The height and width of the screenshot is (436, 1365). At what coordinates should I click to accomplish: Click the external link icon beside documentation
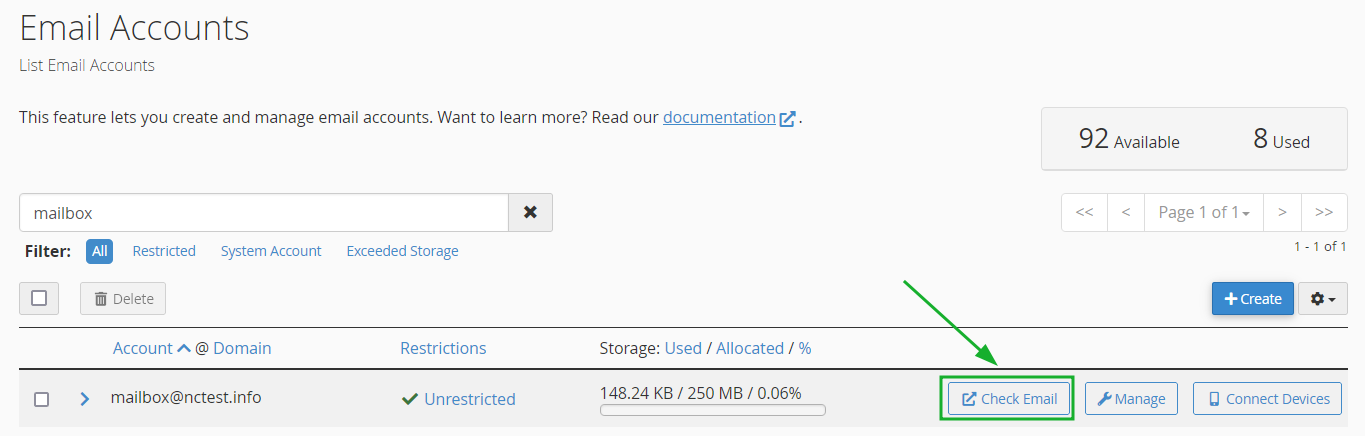[x=788, y=118]
